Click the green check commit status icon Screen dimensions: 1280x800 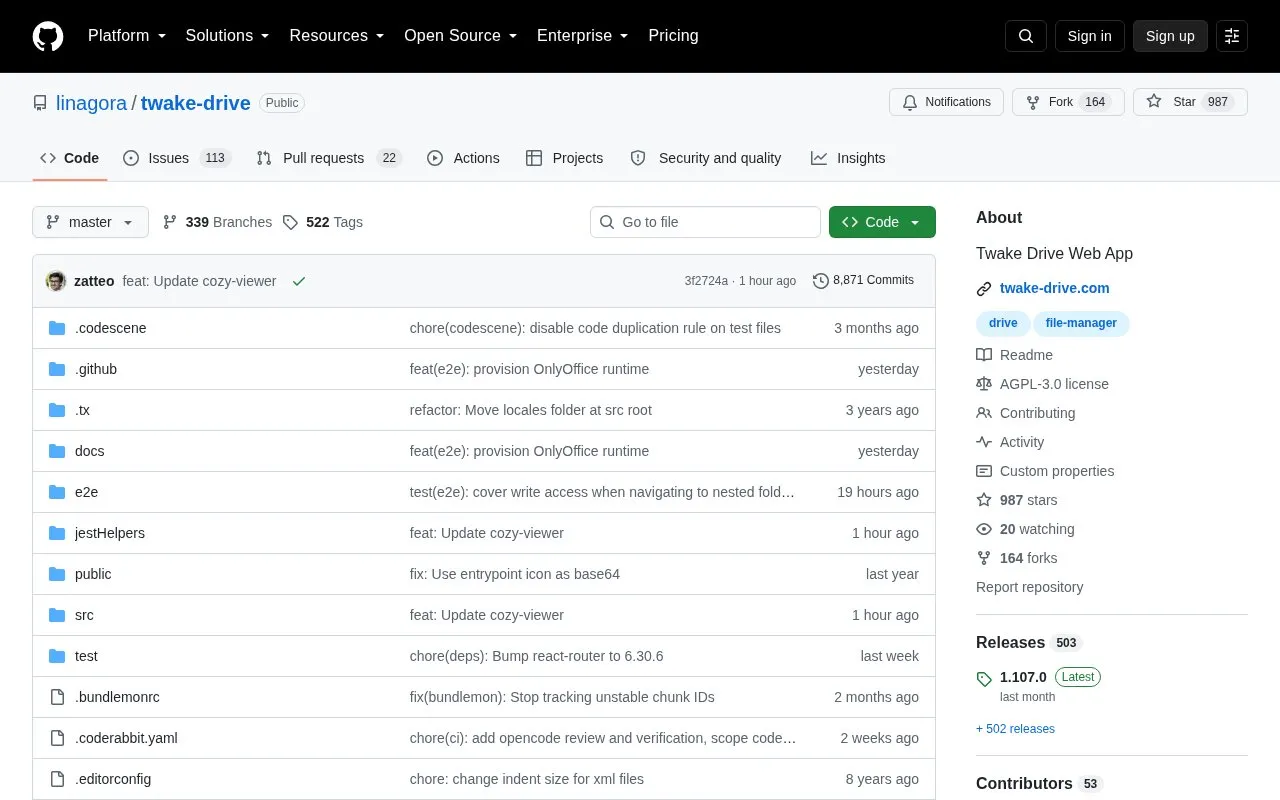click(x=298, y=281)
